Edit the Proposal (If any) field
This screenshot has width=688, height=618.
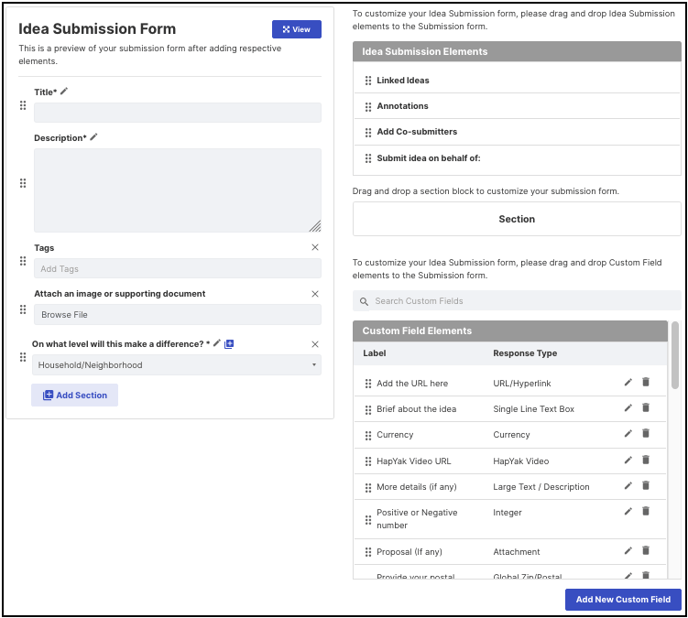click(628, 550)
